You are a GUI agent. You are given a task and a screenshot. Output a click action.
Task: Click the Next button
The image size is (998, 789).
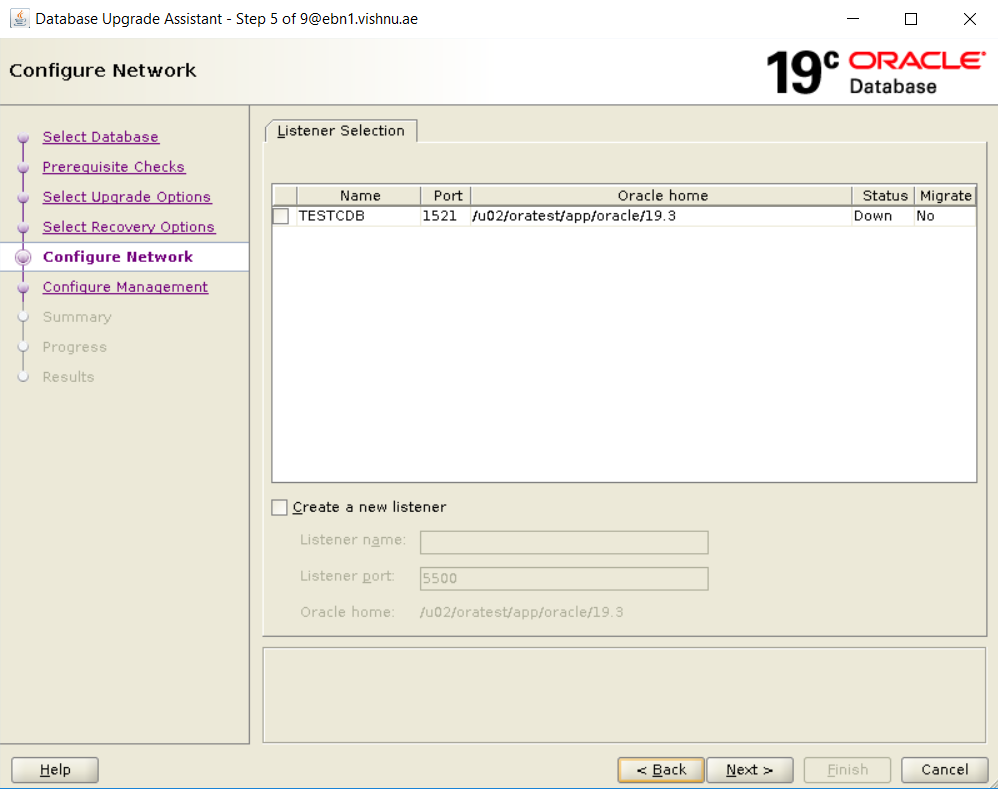pos(750,769)
